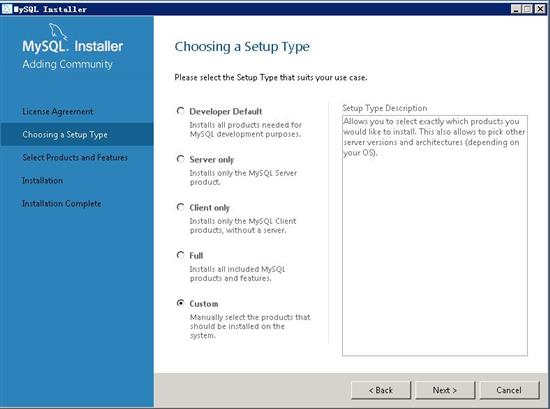
Task: Close the MySQL Installer window
Action: click(x=540, y=9)
